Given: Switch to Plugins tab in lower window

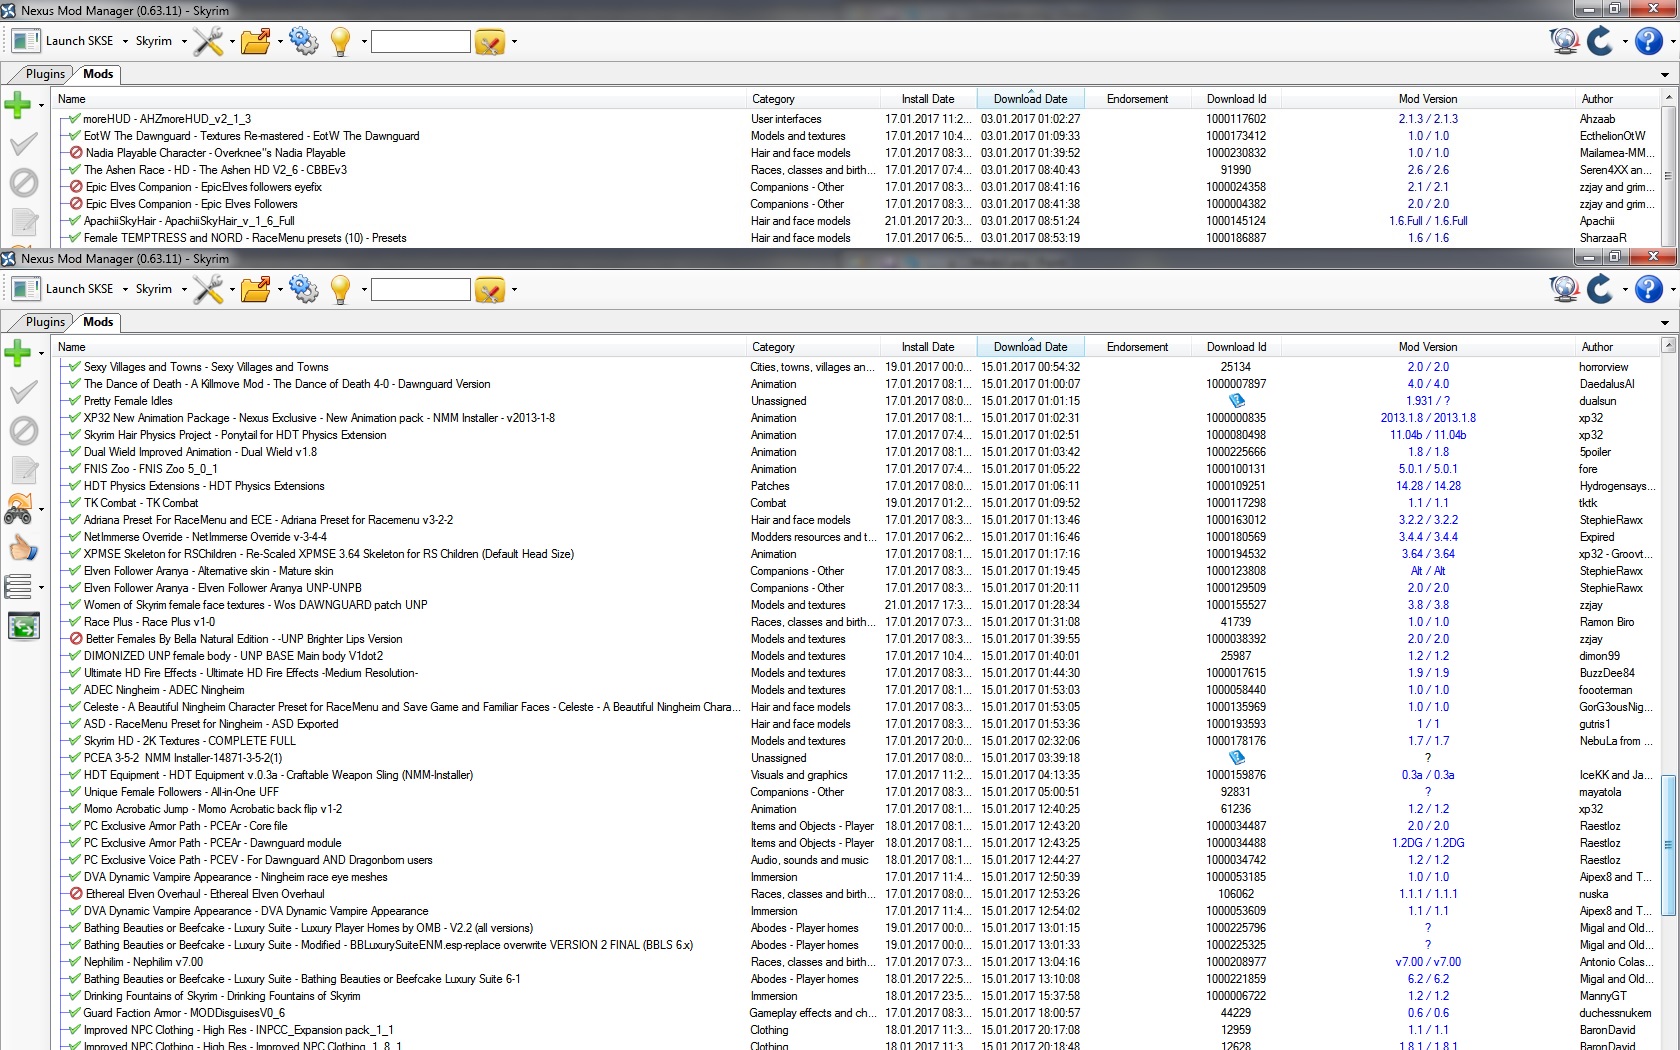Looking at the screenshot, I should click(x=45, y=322).
